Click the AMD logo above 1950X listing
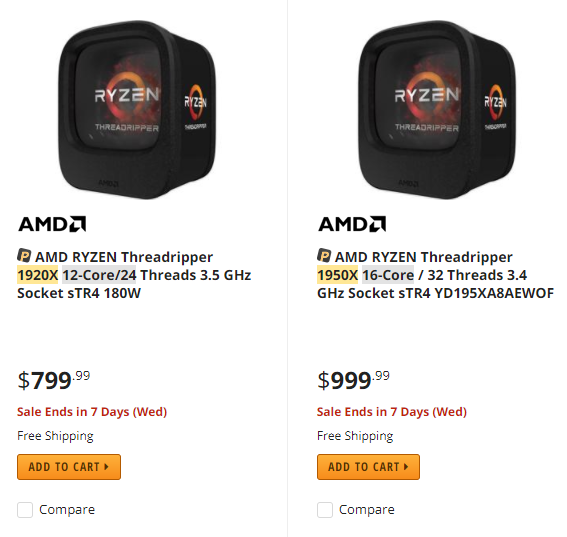 pyautogui.click(x=352, y=224)
